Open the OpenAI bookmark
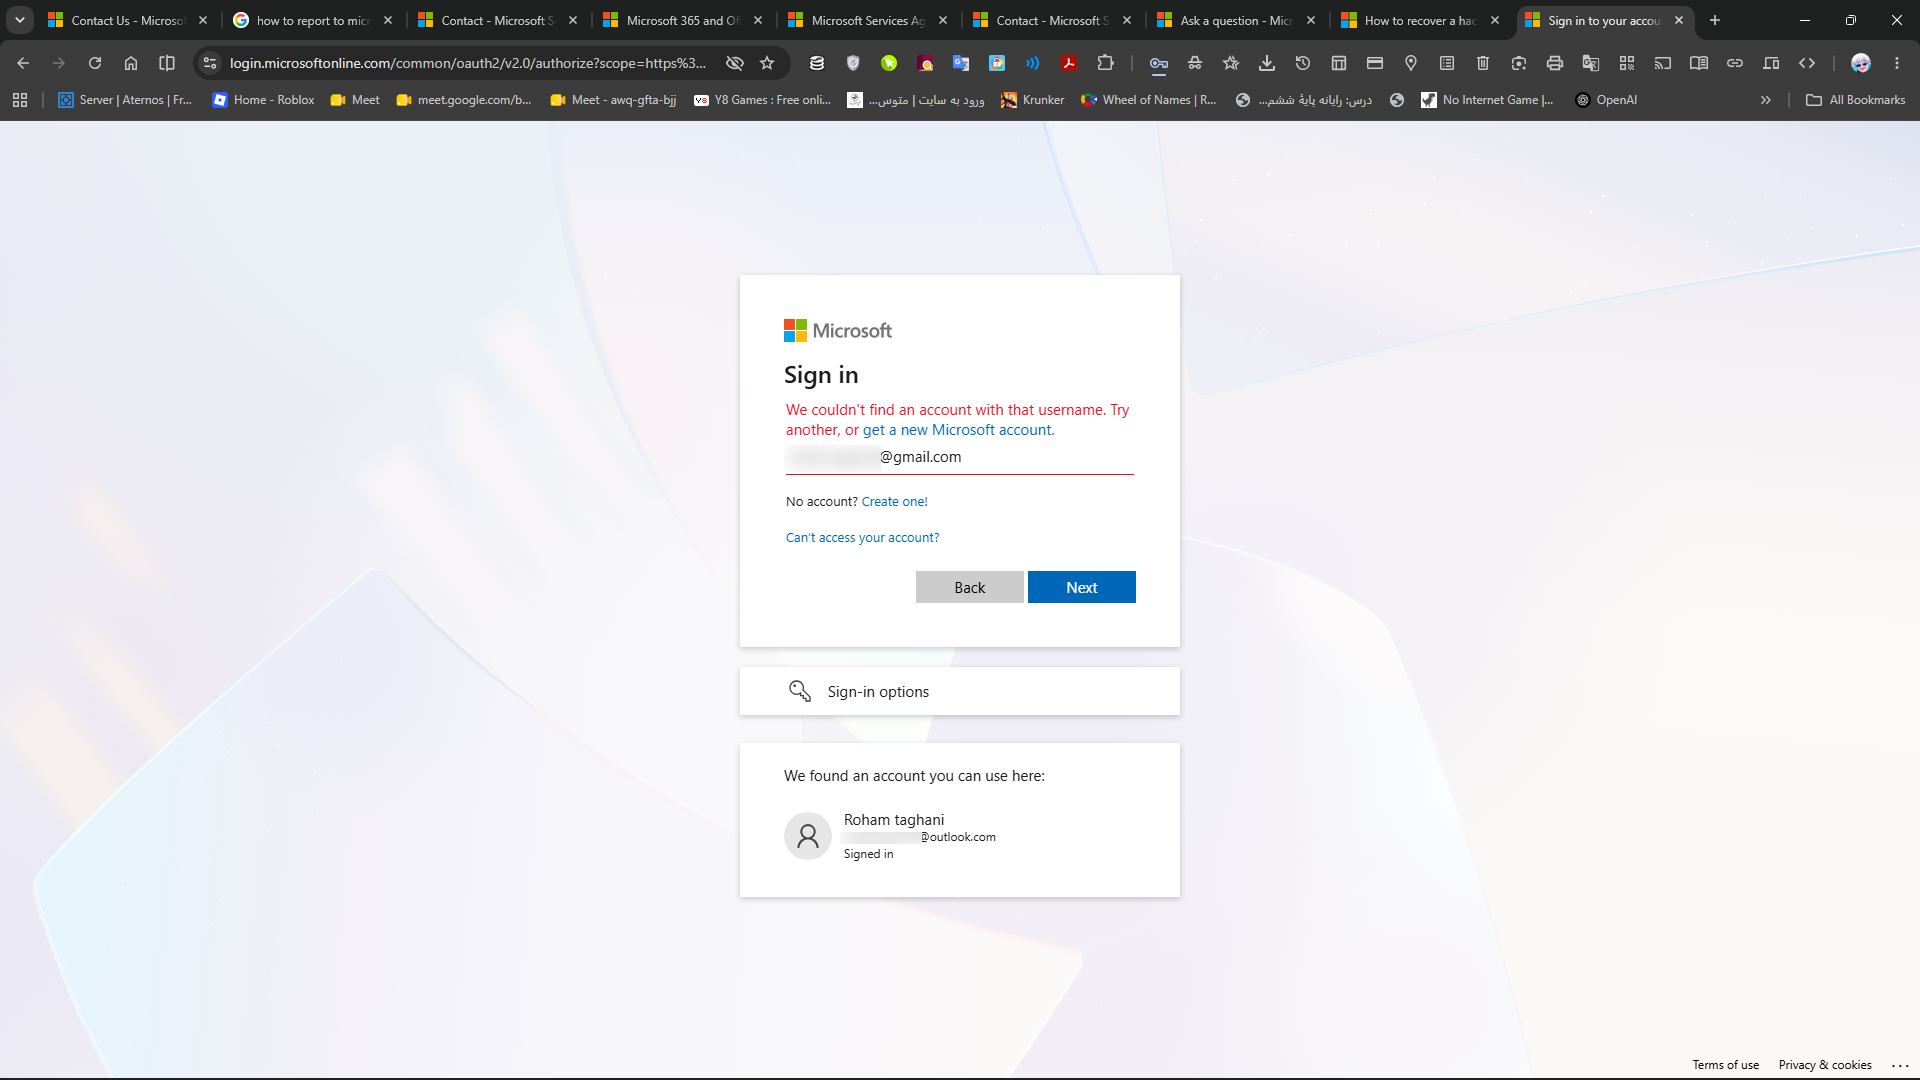 (1606, 100)
